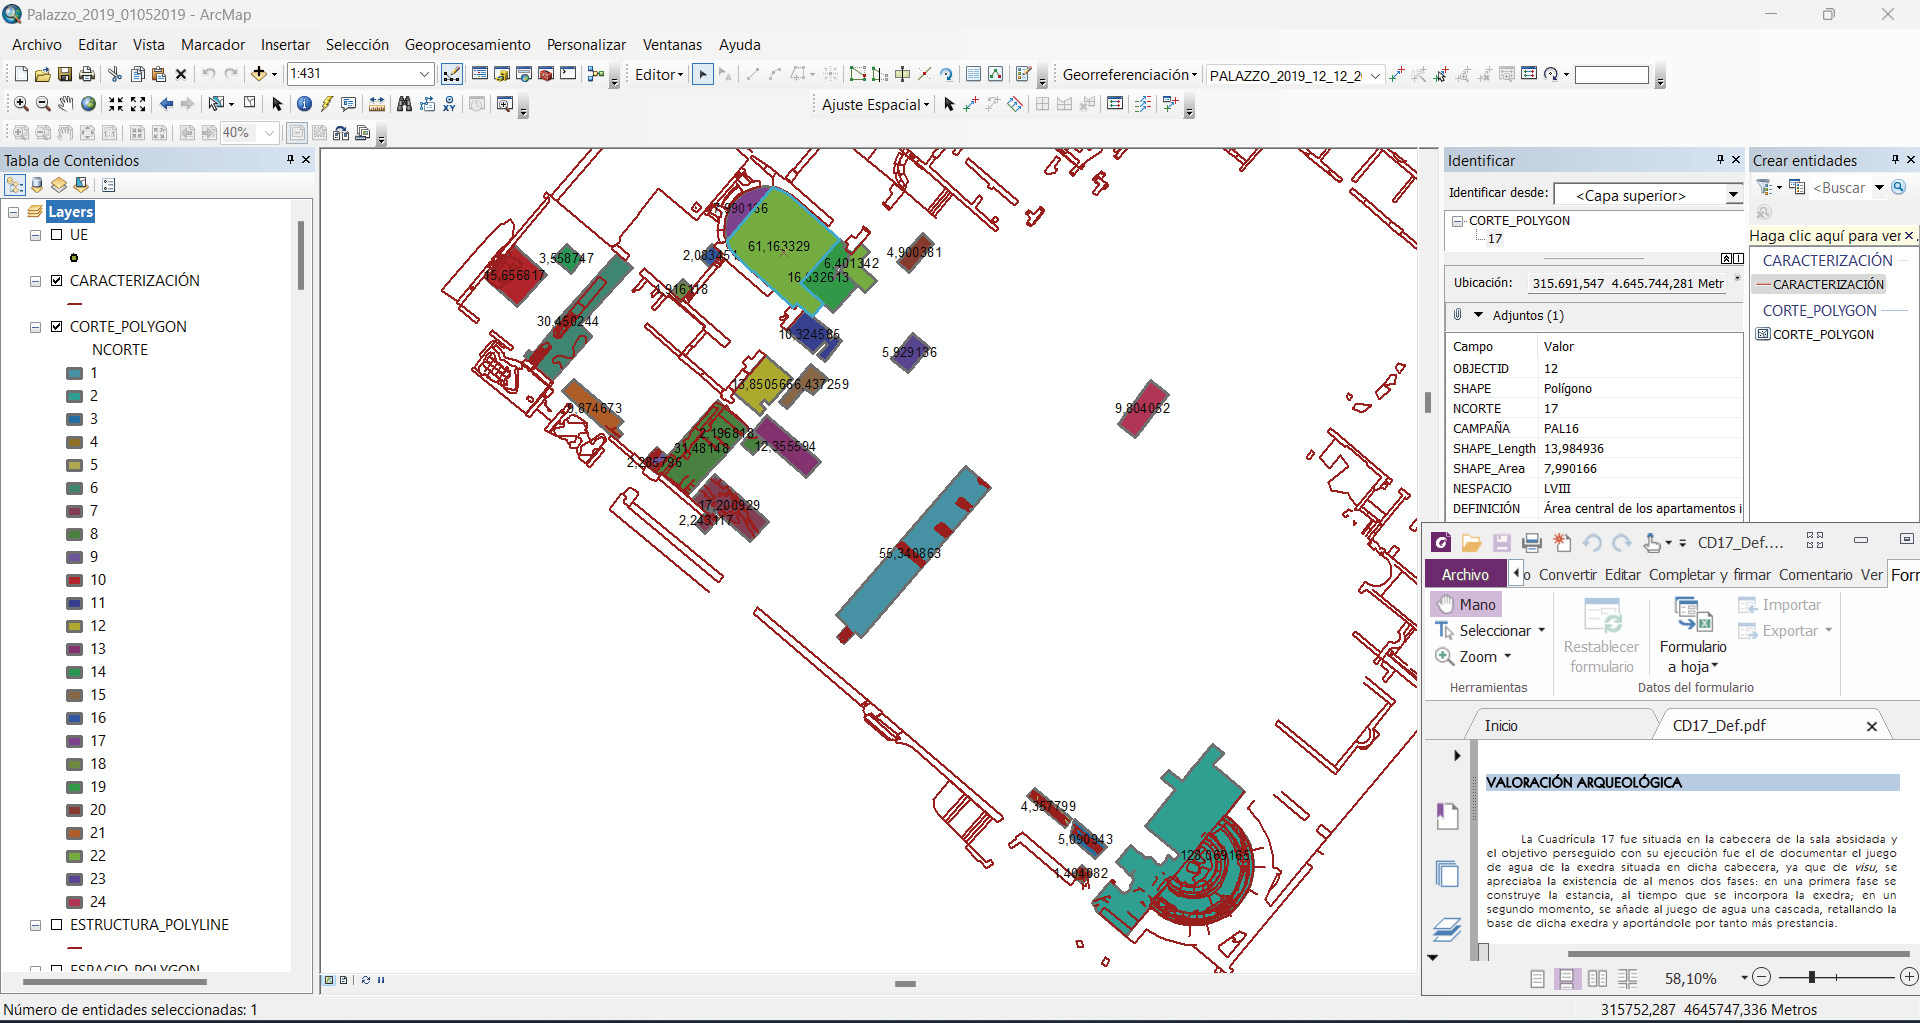This screenshot has height=1023, width=1920.
Task: Undo the last action in ArcMap
Action: pyautogui.click(x=208, y=74)
